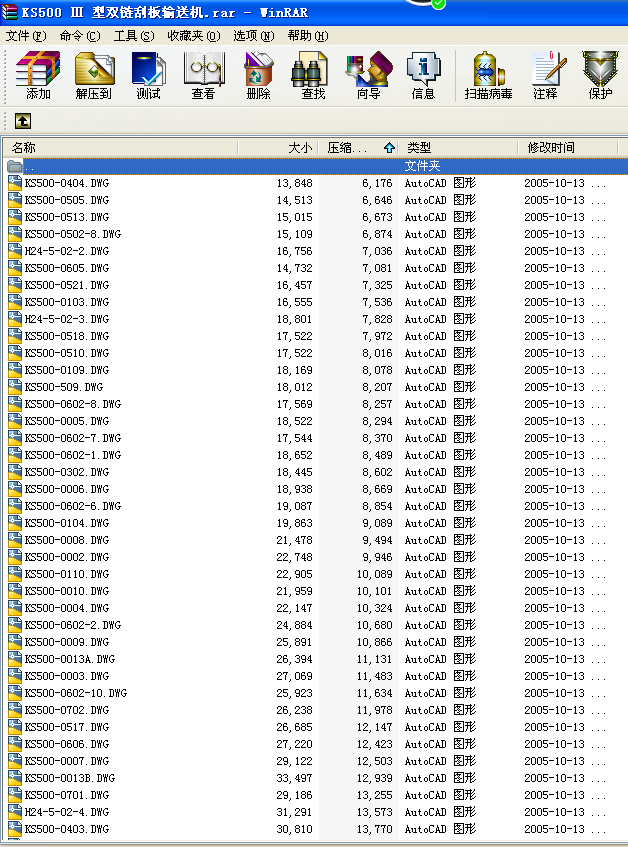Image resolution: width=628 pixels, height=847 pixels.
Task: Select file KS500-0510.DWG
Action: pyautogui.click(x=66, y=353)
